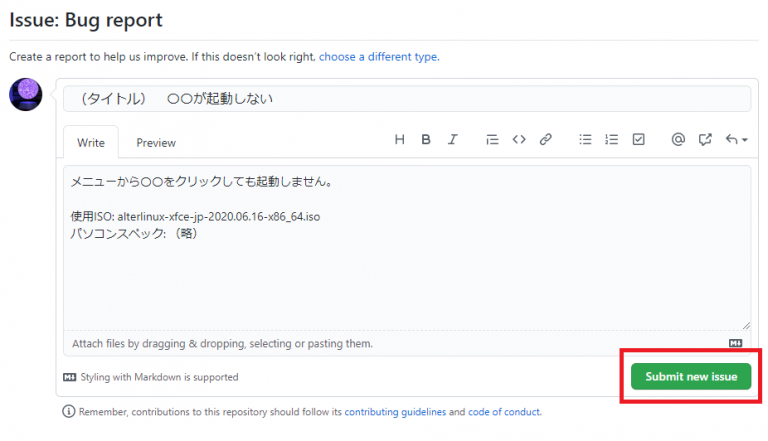The image size is (768, 441).
Task: Open the saved replies dropdown
Action: [735, 140]
